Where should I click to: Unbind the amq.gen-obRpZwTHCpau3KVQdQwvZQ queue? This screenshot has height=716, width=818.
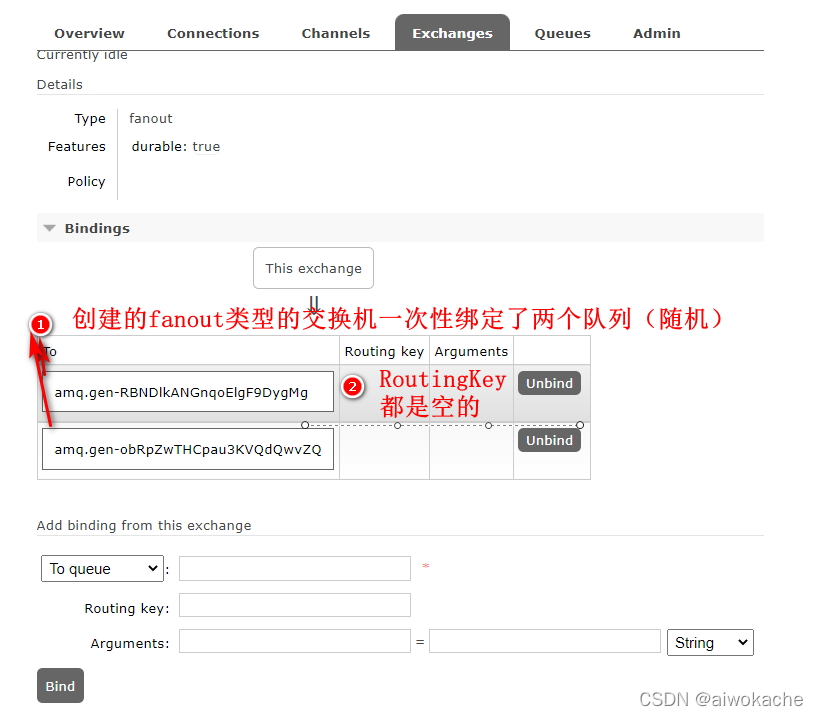(x=549, y=440)
